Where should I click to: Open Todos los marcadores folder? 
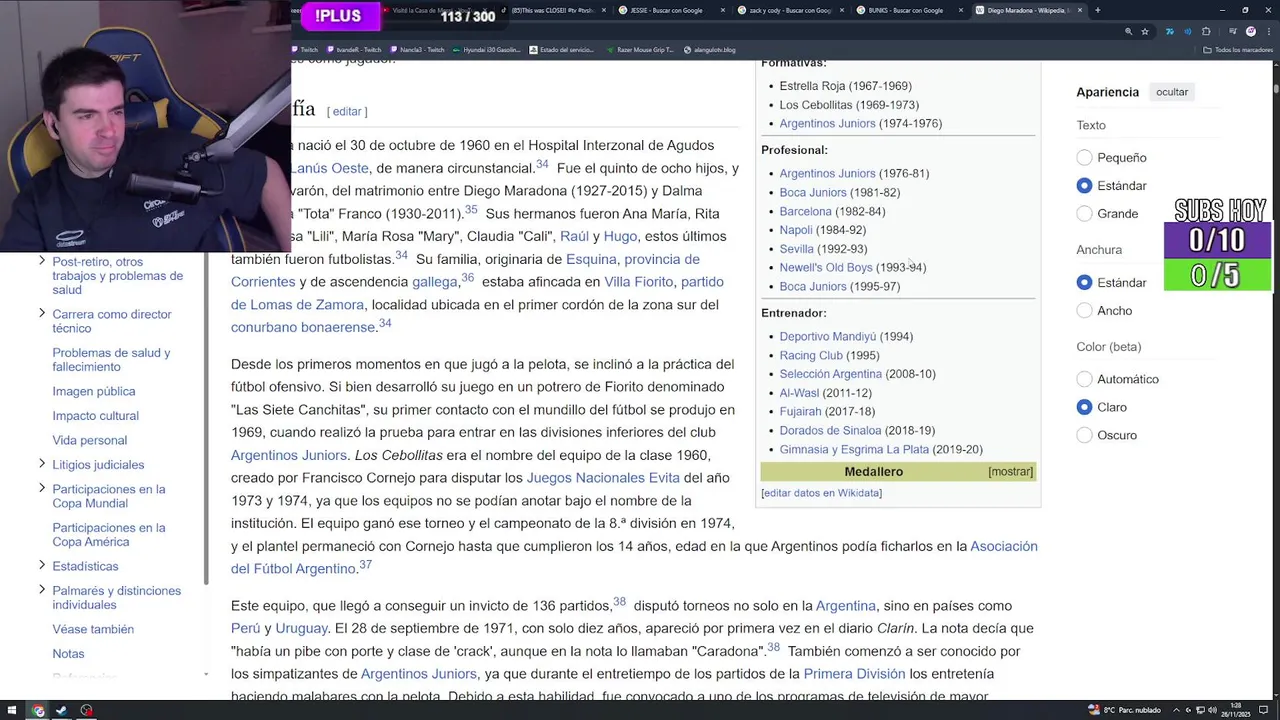[x=1238, y=50]
